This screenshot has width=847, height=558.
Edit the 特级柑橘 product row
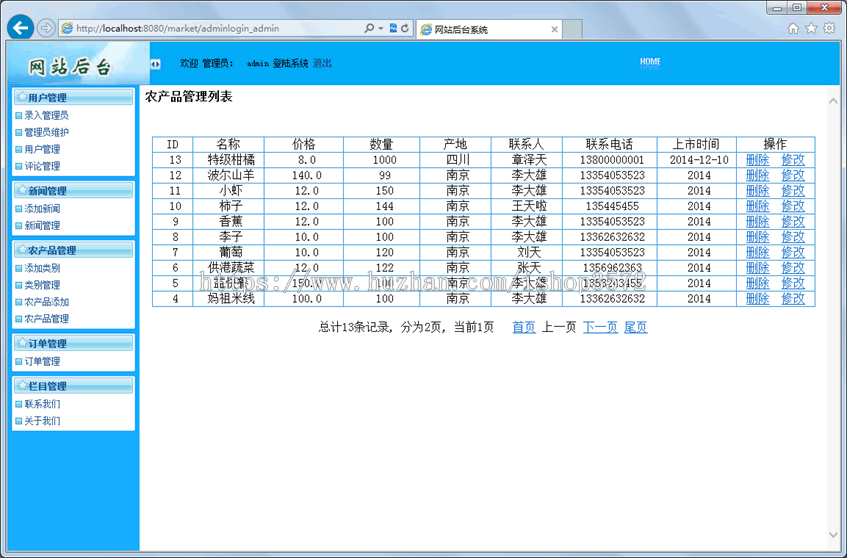[x=793, y=160]
